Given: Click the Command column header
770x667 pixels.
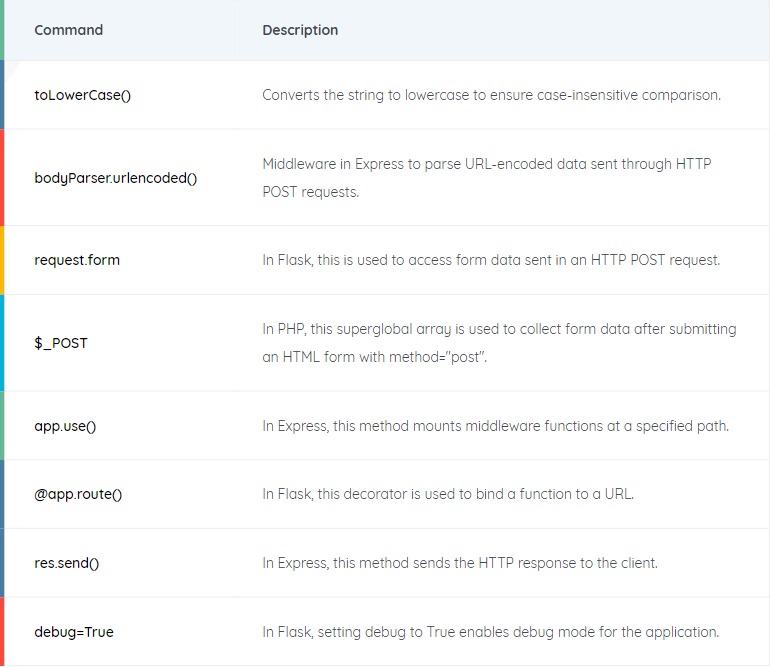Looking at the screenshot, I should pyautogui.click(x=68, y=30).
